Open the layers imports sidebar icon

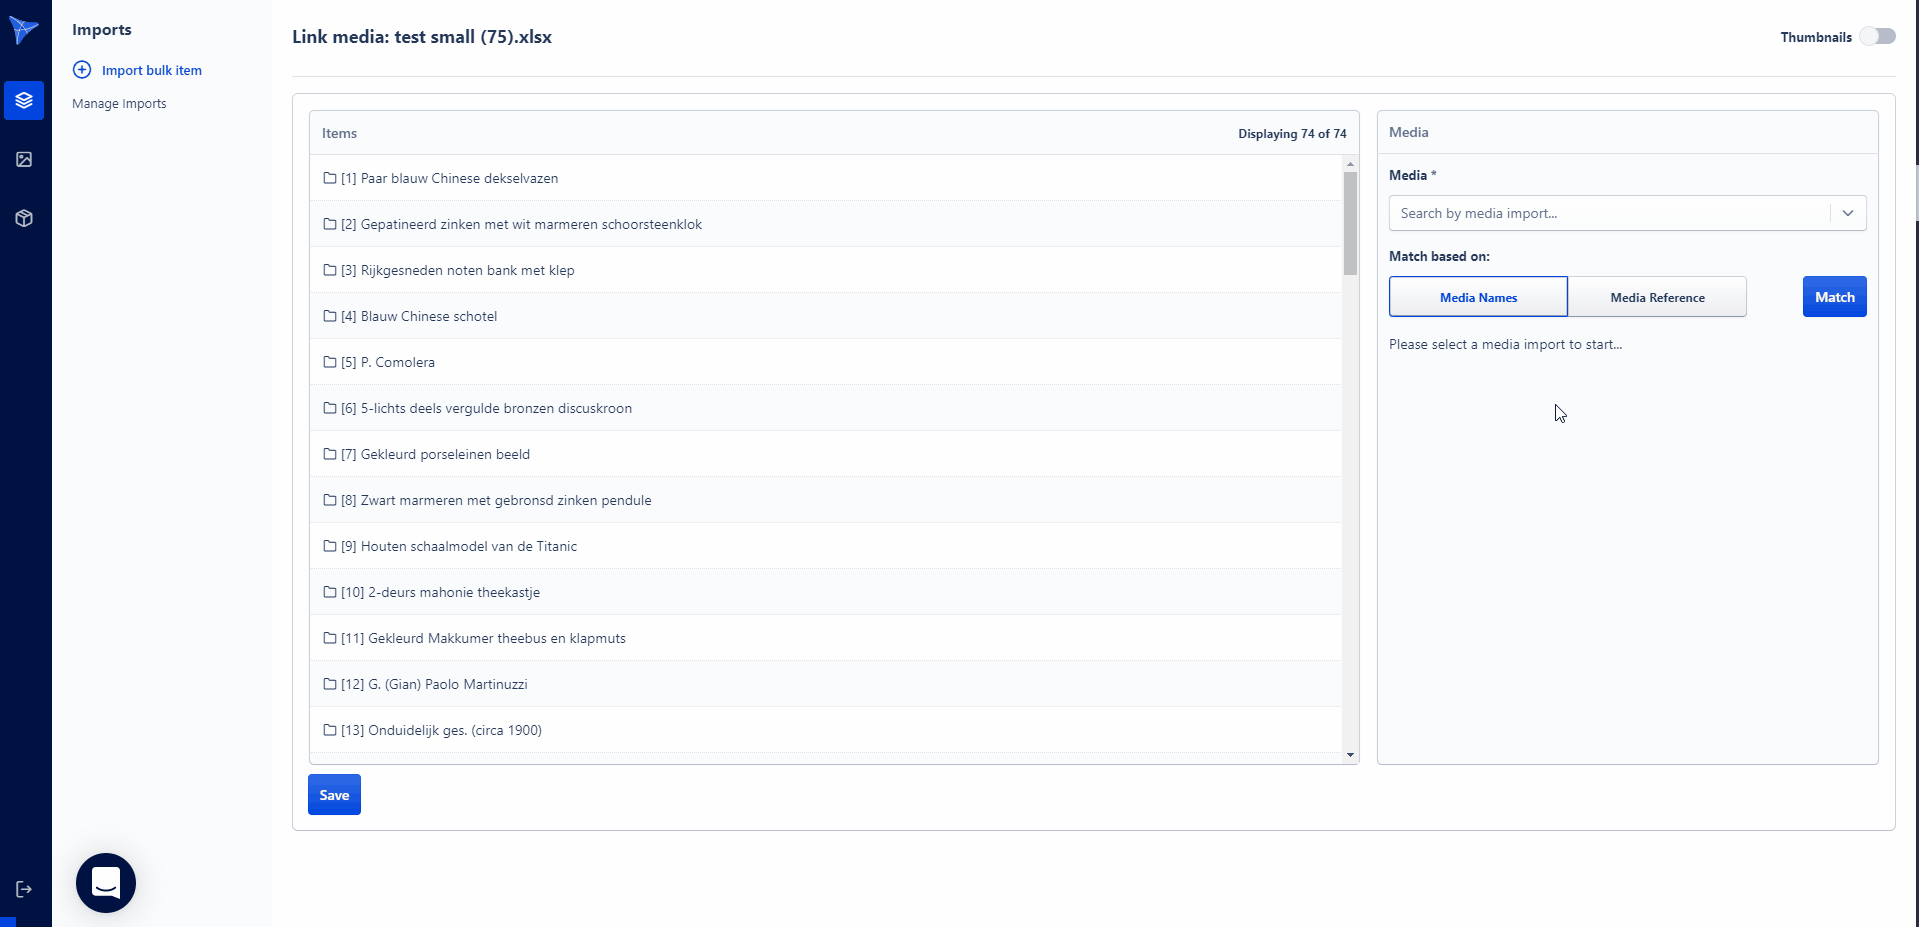[x=24, y=101]
